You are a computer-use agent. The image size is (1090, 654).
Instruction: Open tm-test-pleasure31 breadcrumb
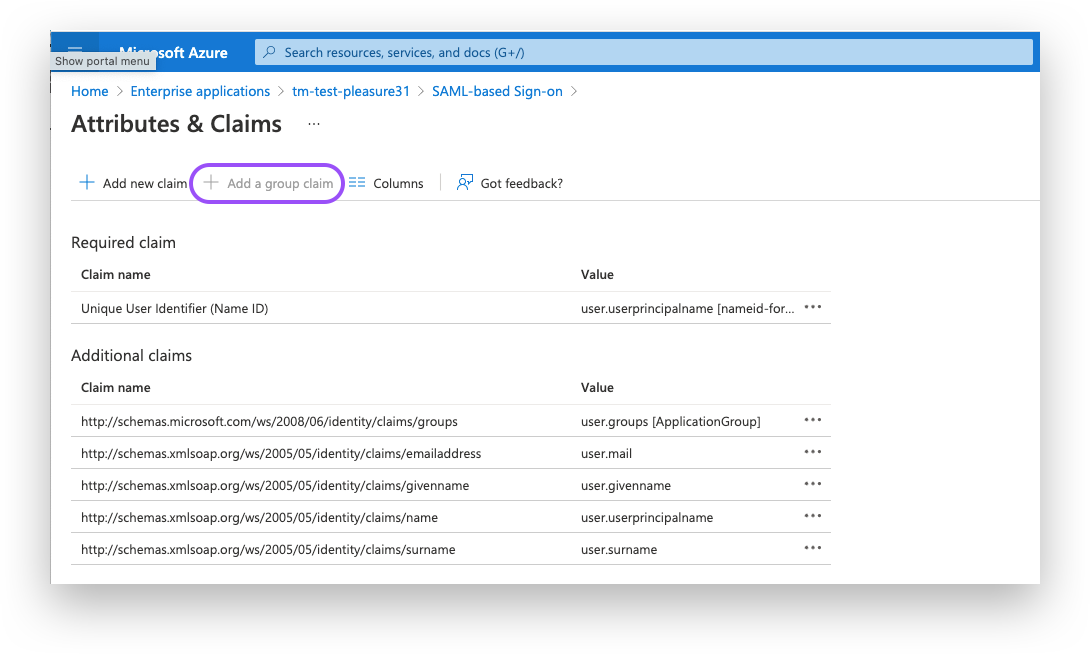pos(351,91)
